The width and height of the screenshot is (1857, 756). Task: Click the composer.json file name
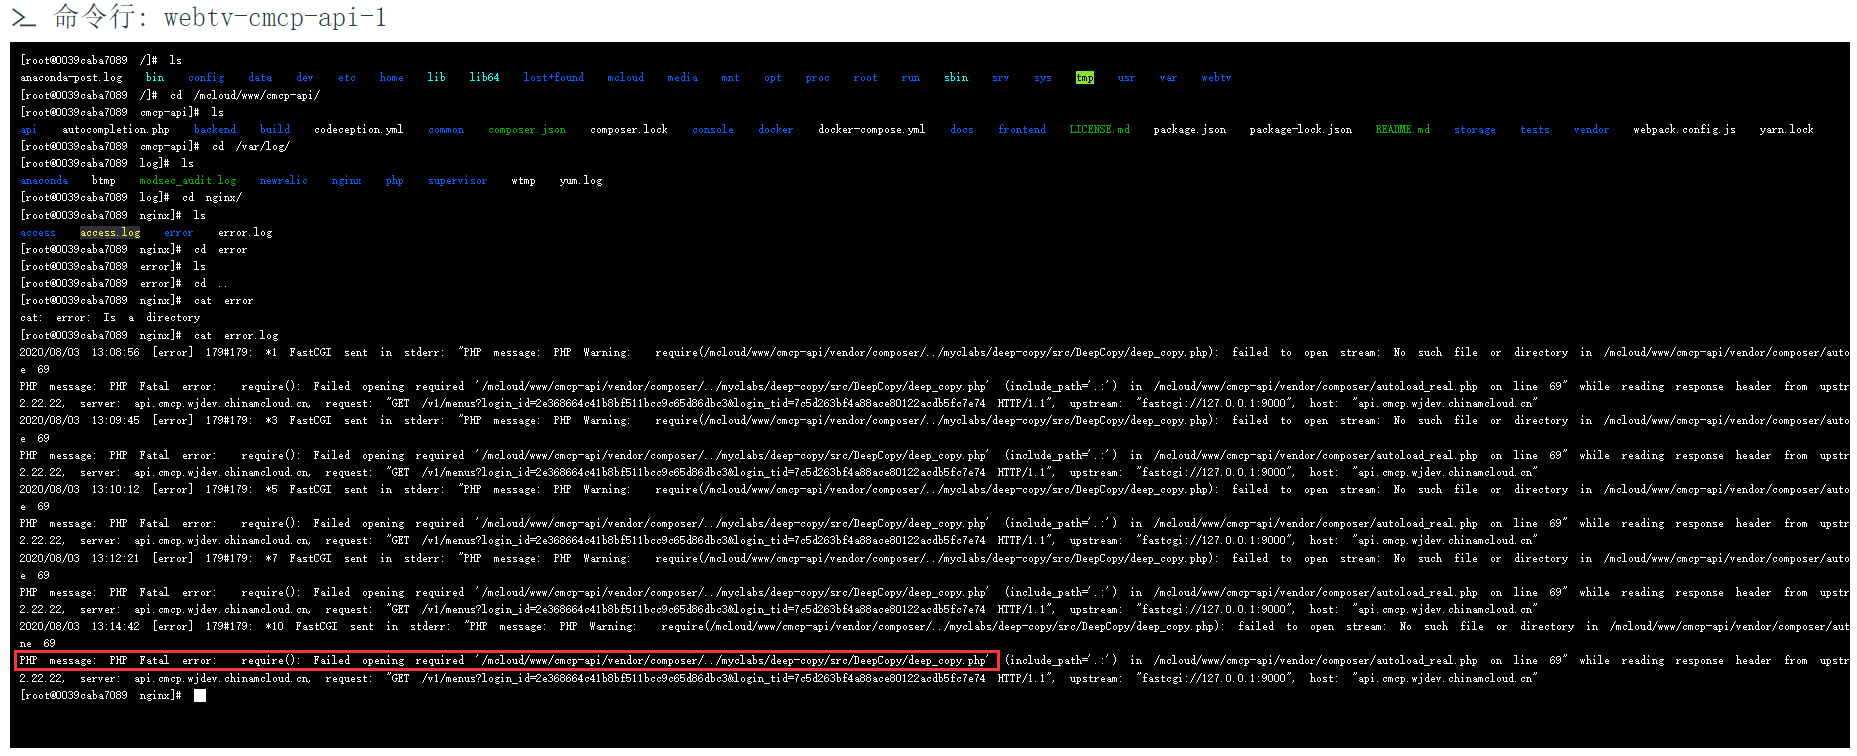click(527, 129)
